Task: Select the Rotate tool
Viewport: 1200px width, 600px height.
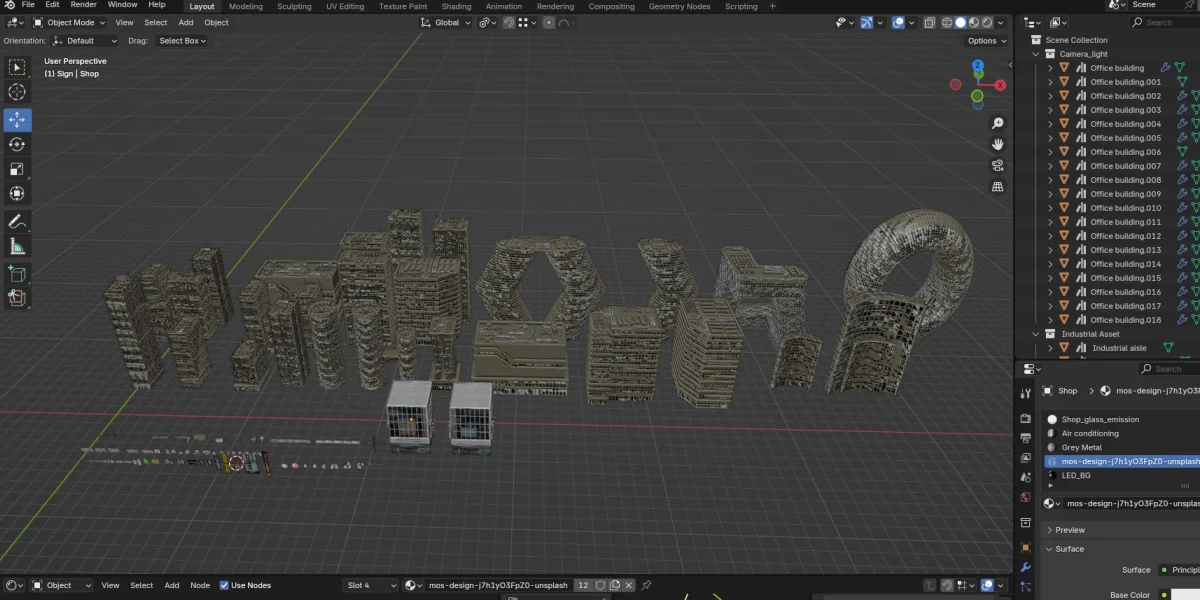Action: coord(16,144)
